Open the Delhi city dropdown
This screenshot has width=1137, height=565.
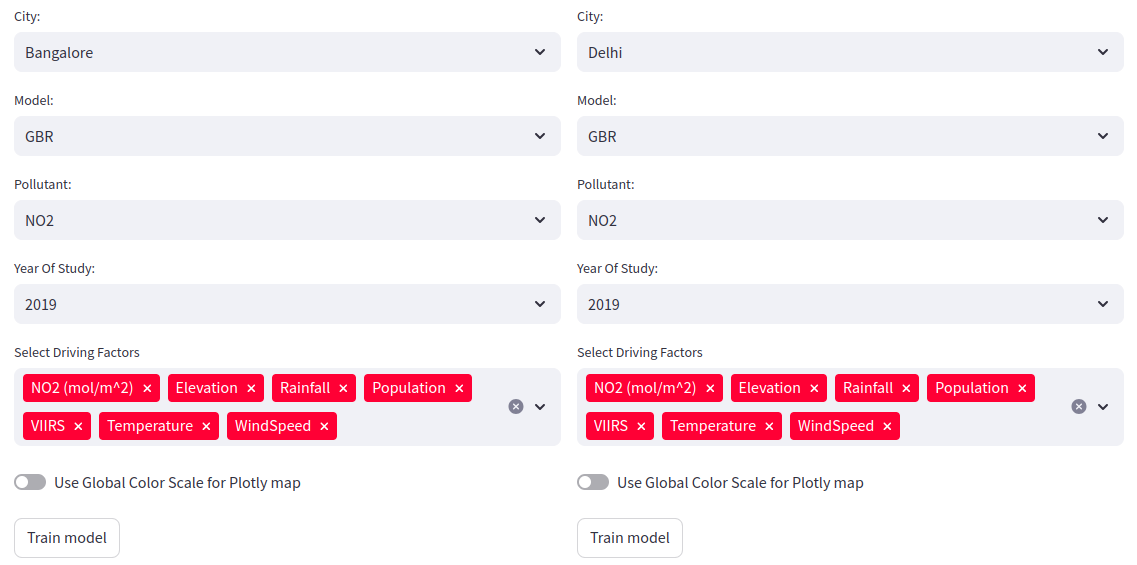[x=850, y=52]
